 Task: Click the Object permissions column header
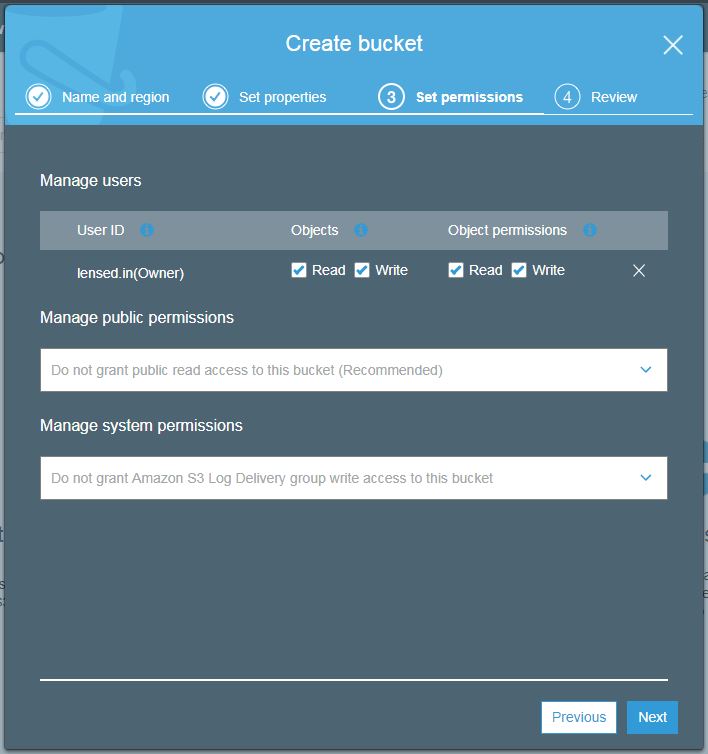tap(507, 230)
